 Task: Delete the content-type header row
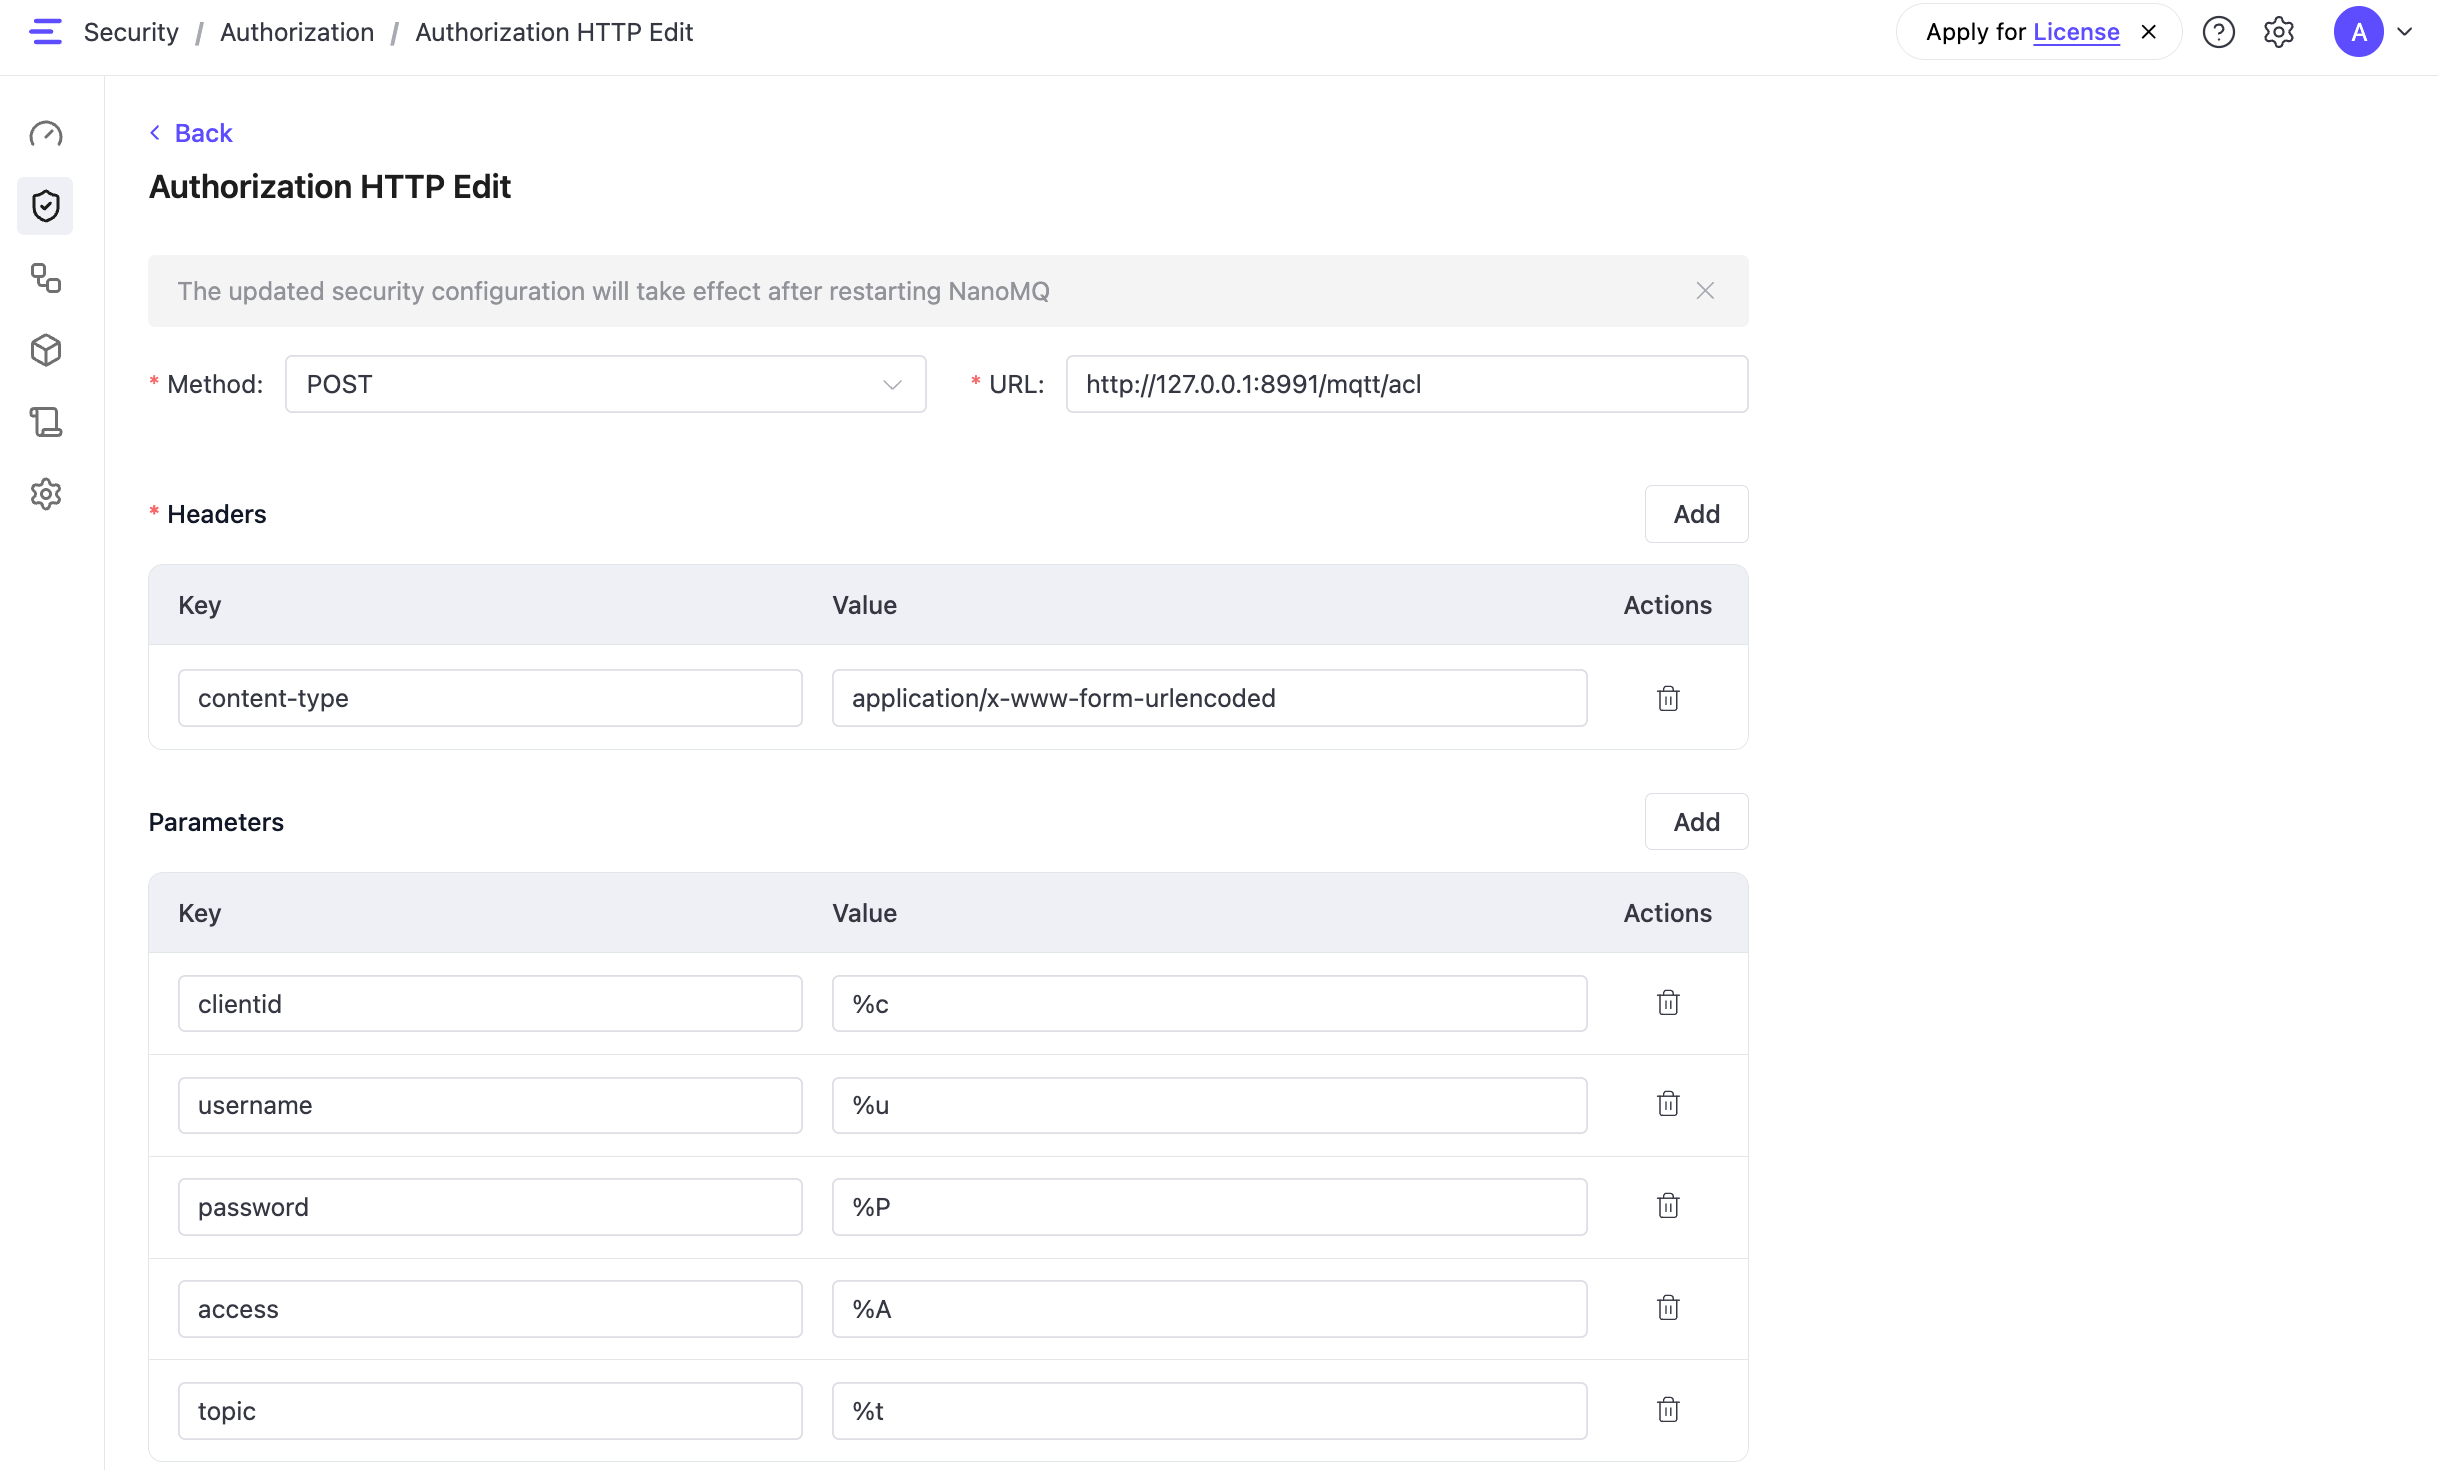(x=1667, y=698)
